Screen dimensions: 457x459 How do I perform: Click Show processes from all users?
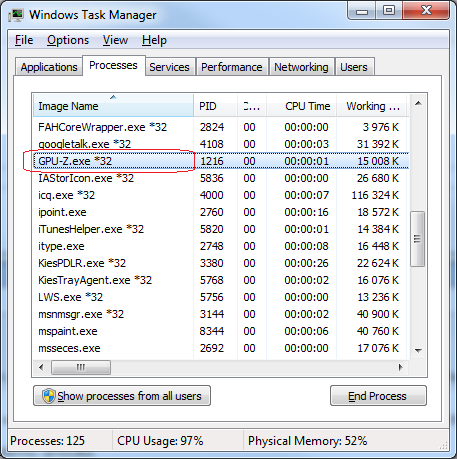122,396
